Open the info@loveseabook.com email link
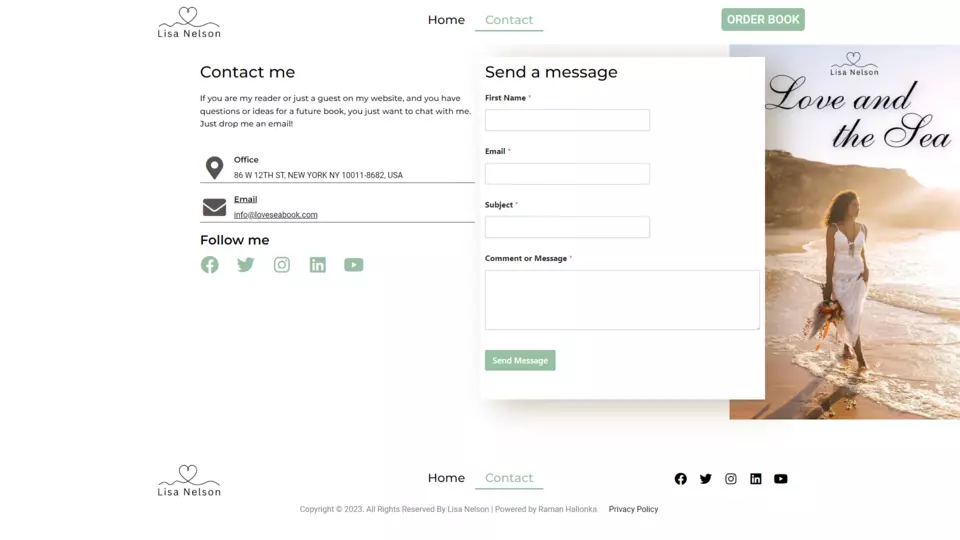The width and height of the screenshot is (960, 540). pyautogui.click(x=276, y=215)
